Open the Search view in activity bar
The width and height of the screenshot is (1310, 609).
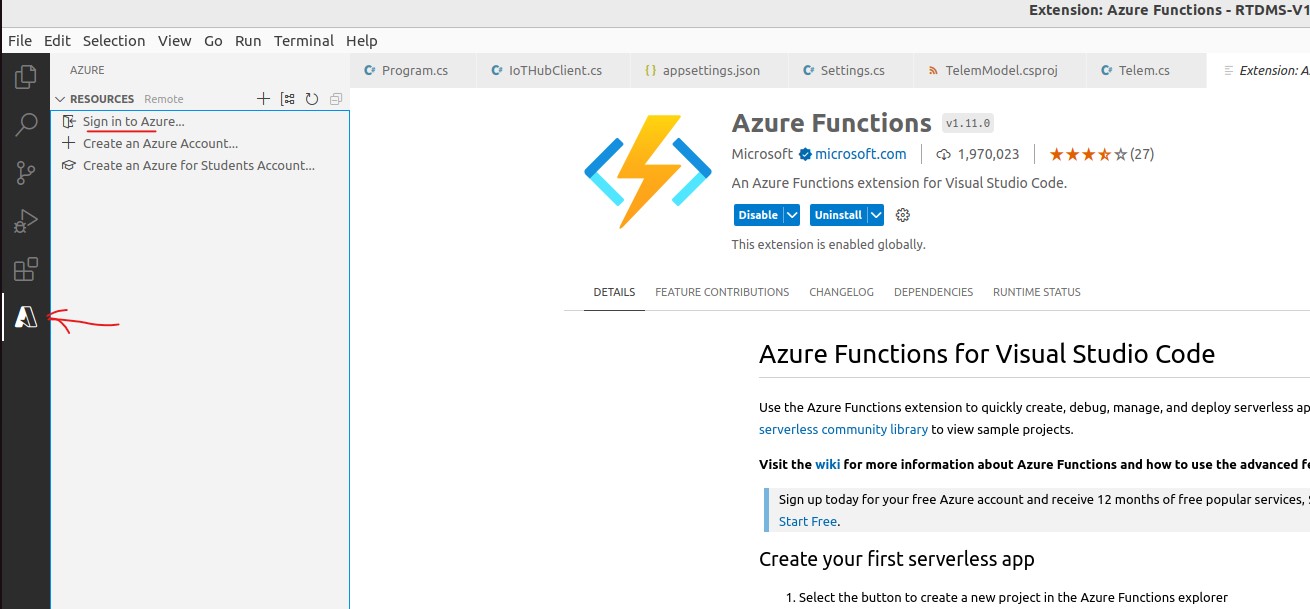[26, 124]
